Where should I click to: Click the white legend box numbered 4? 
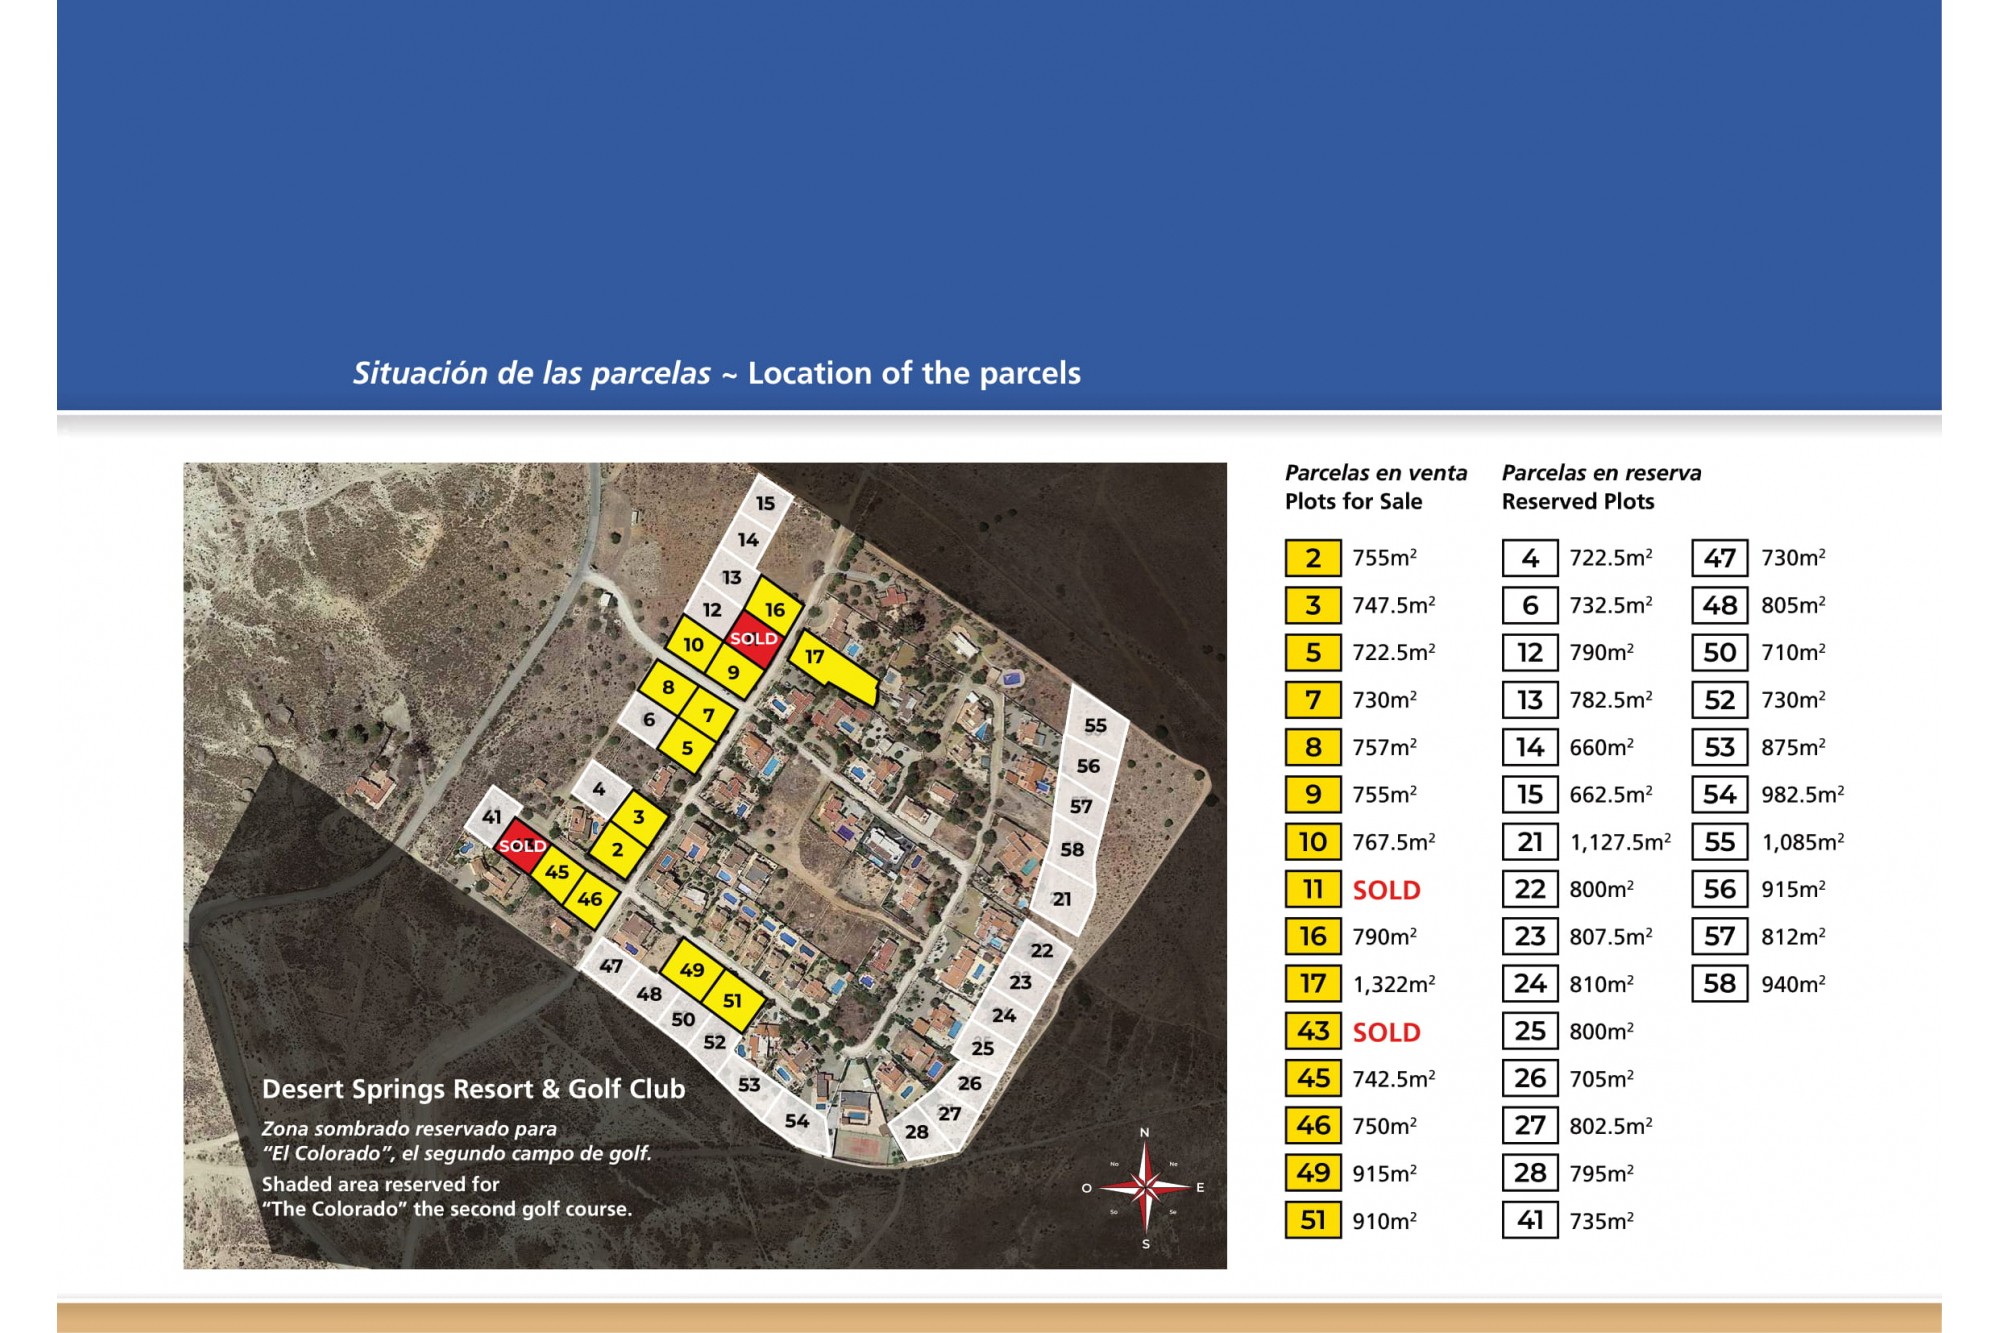coord(1530,558)
